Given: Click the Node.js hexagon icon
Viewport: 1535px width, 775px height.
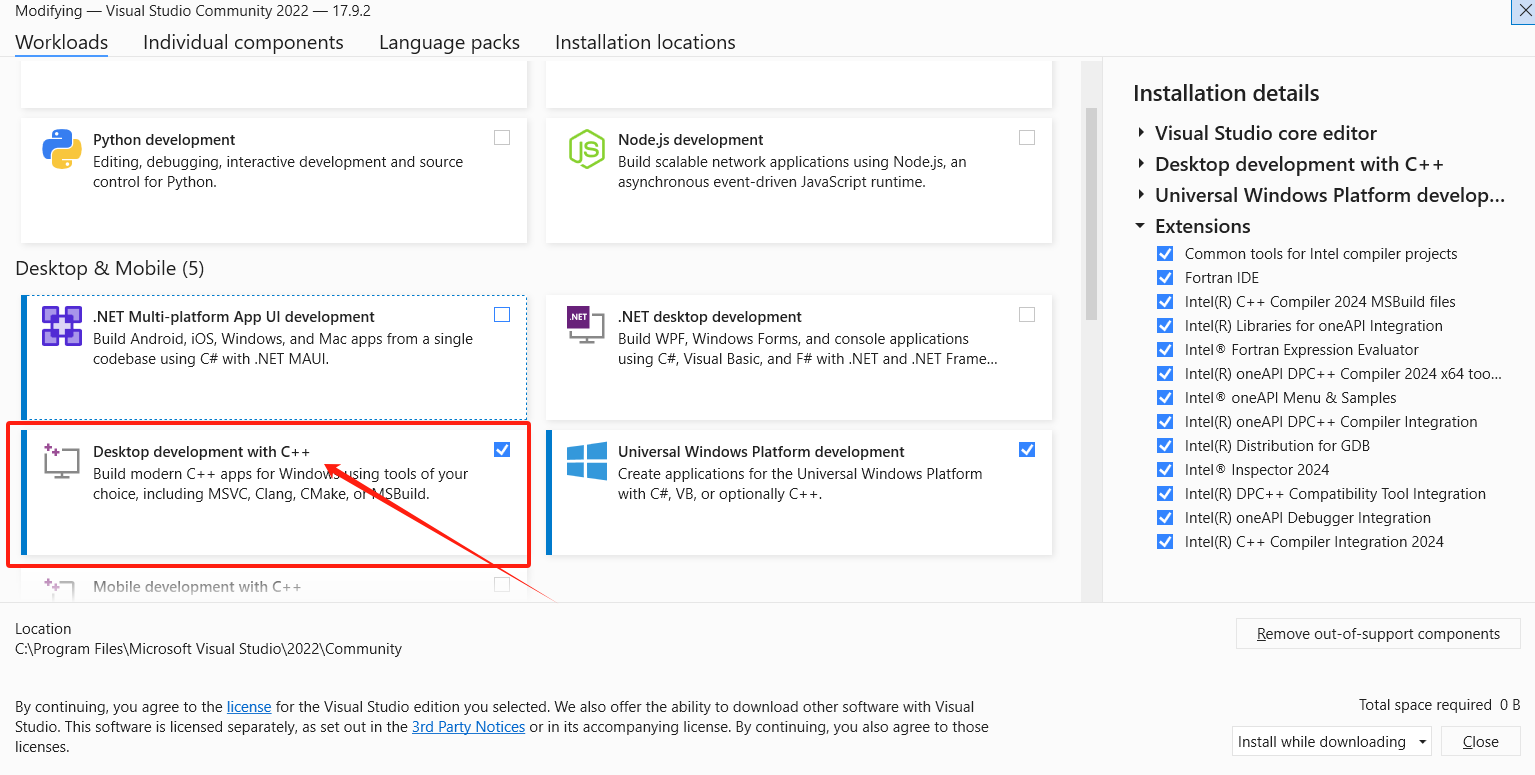Looking at the screenshot, I should point(587,150).
